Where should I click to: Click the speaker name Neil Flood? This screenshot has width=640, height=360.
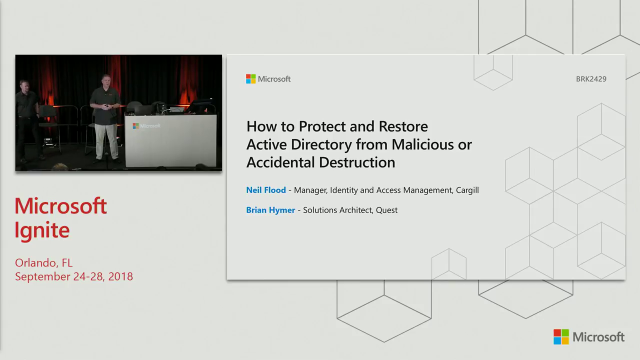coord(266,190)
